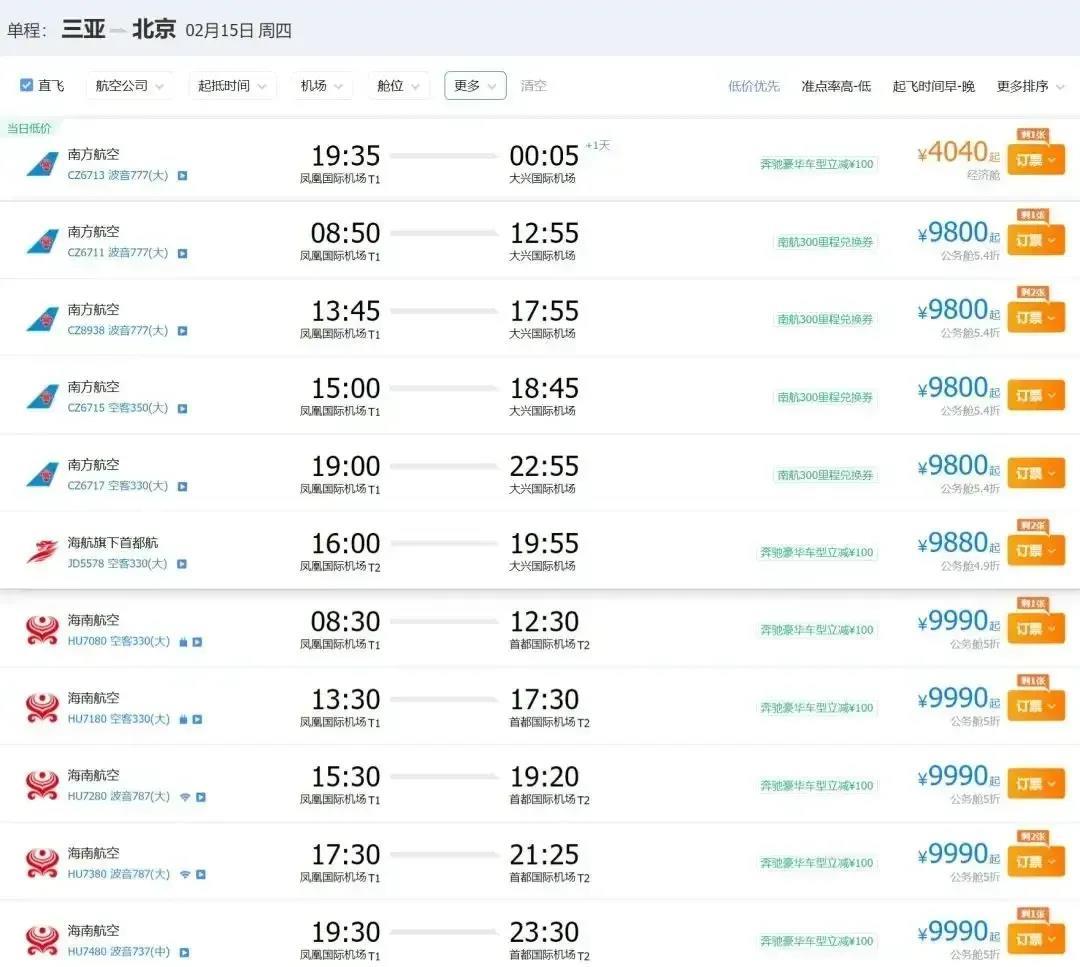Click China Southern logo for flight CZ6717
This screenshot has width=1080, height=967.
click(42, 475)
